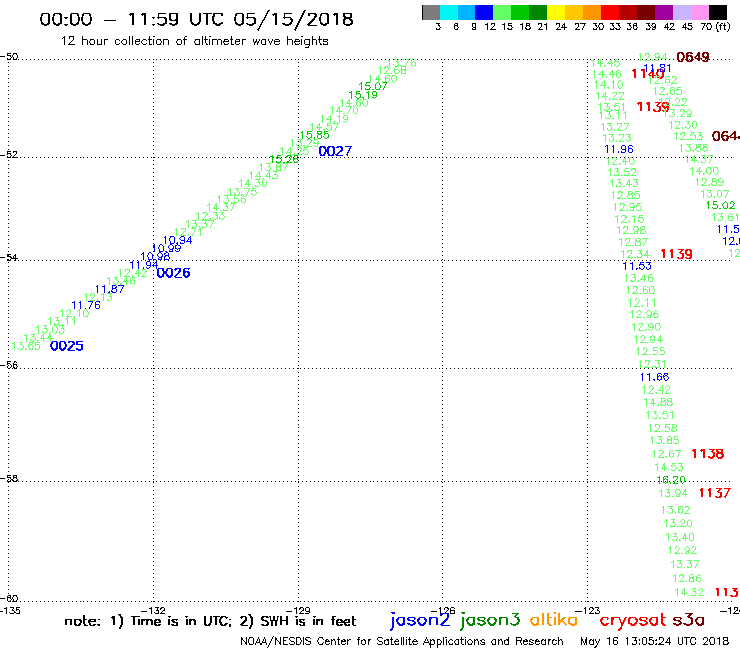Click the yellow swatch in the color scale
This screenshot has width=740, height=650.
tap(556, 12)
